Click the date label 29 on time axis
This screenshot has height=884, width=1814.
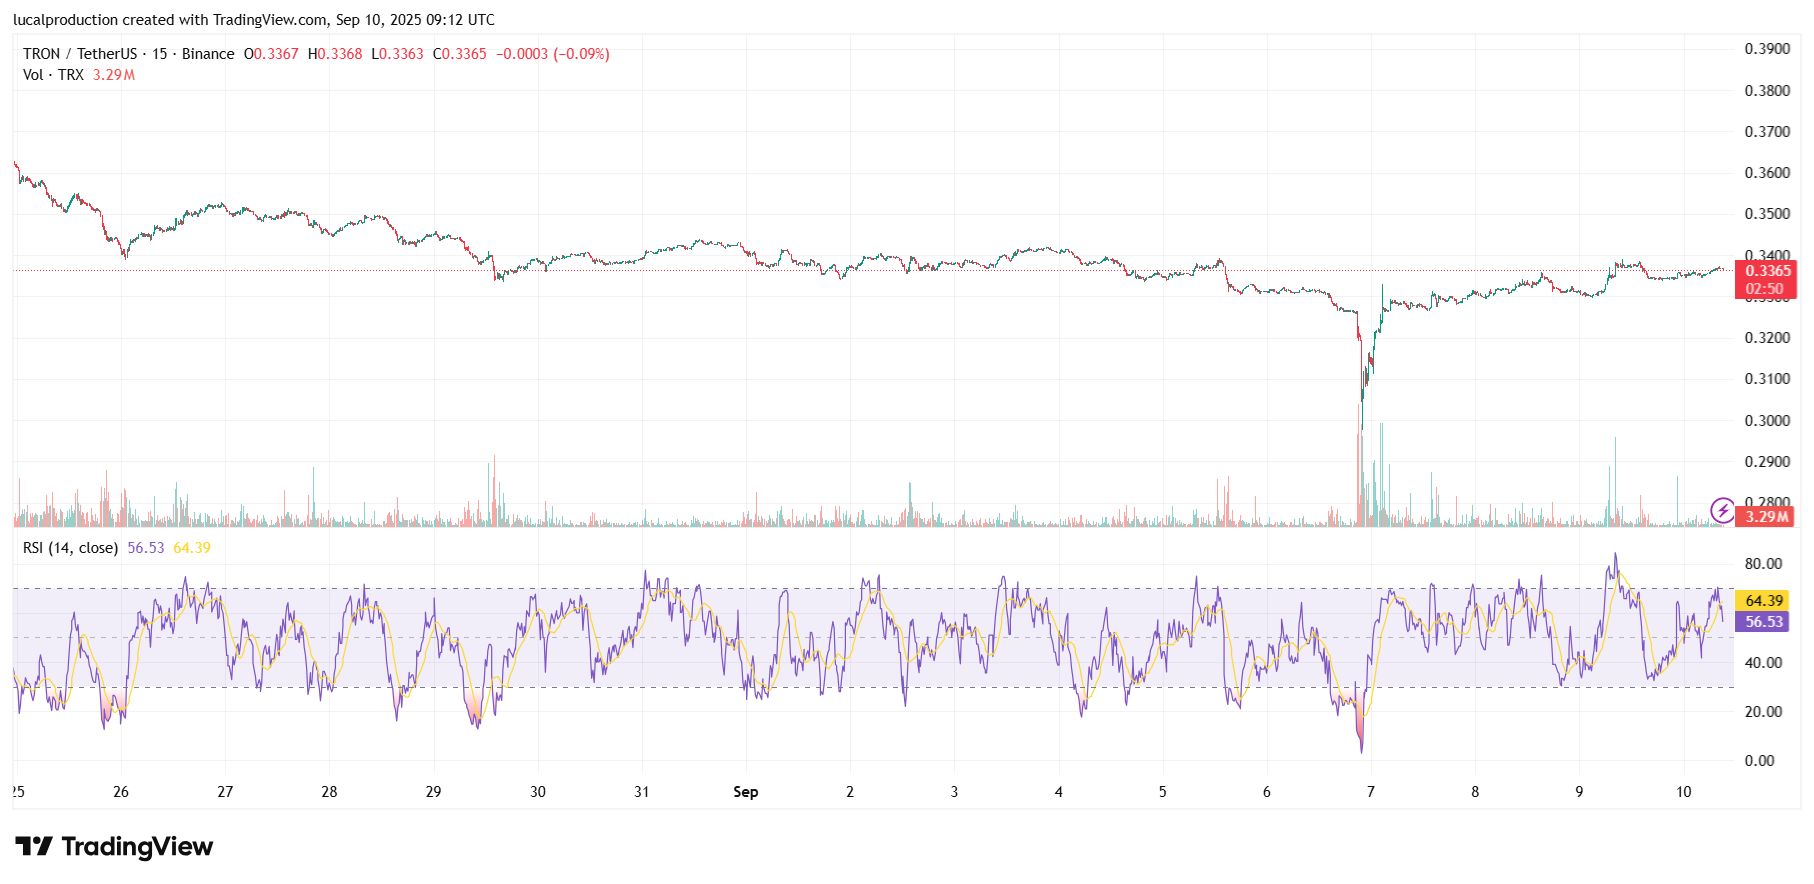tap(433, 792)
